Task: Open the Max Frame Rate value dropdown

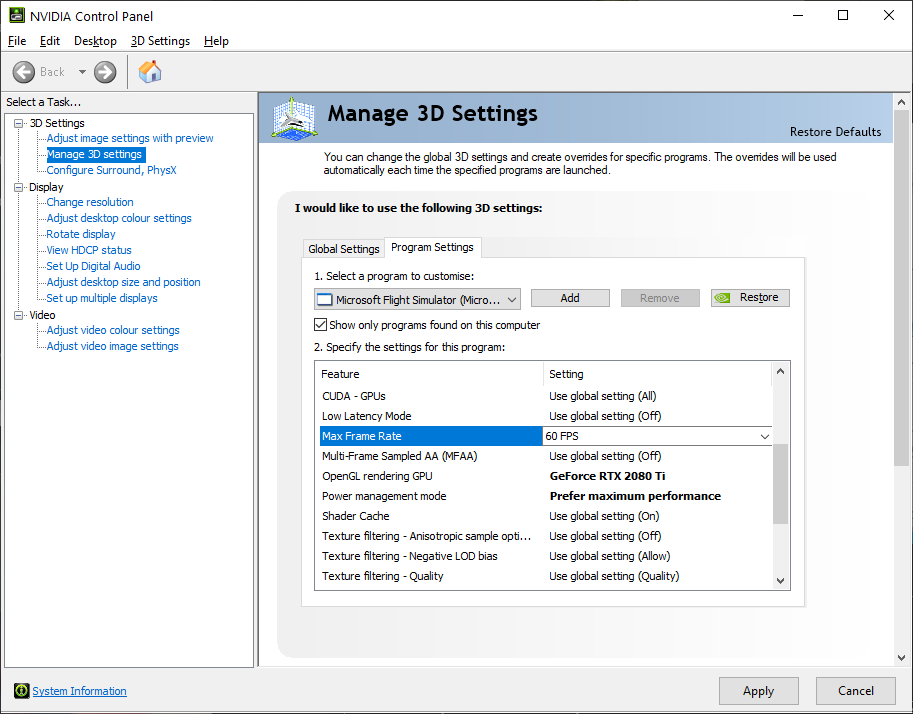Action: click(x=765, y=436)
